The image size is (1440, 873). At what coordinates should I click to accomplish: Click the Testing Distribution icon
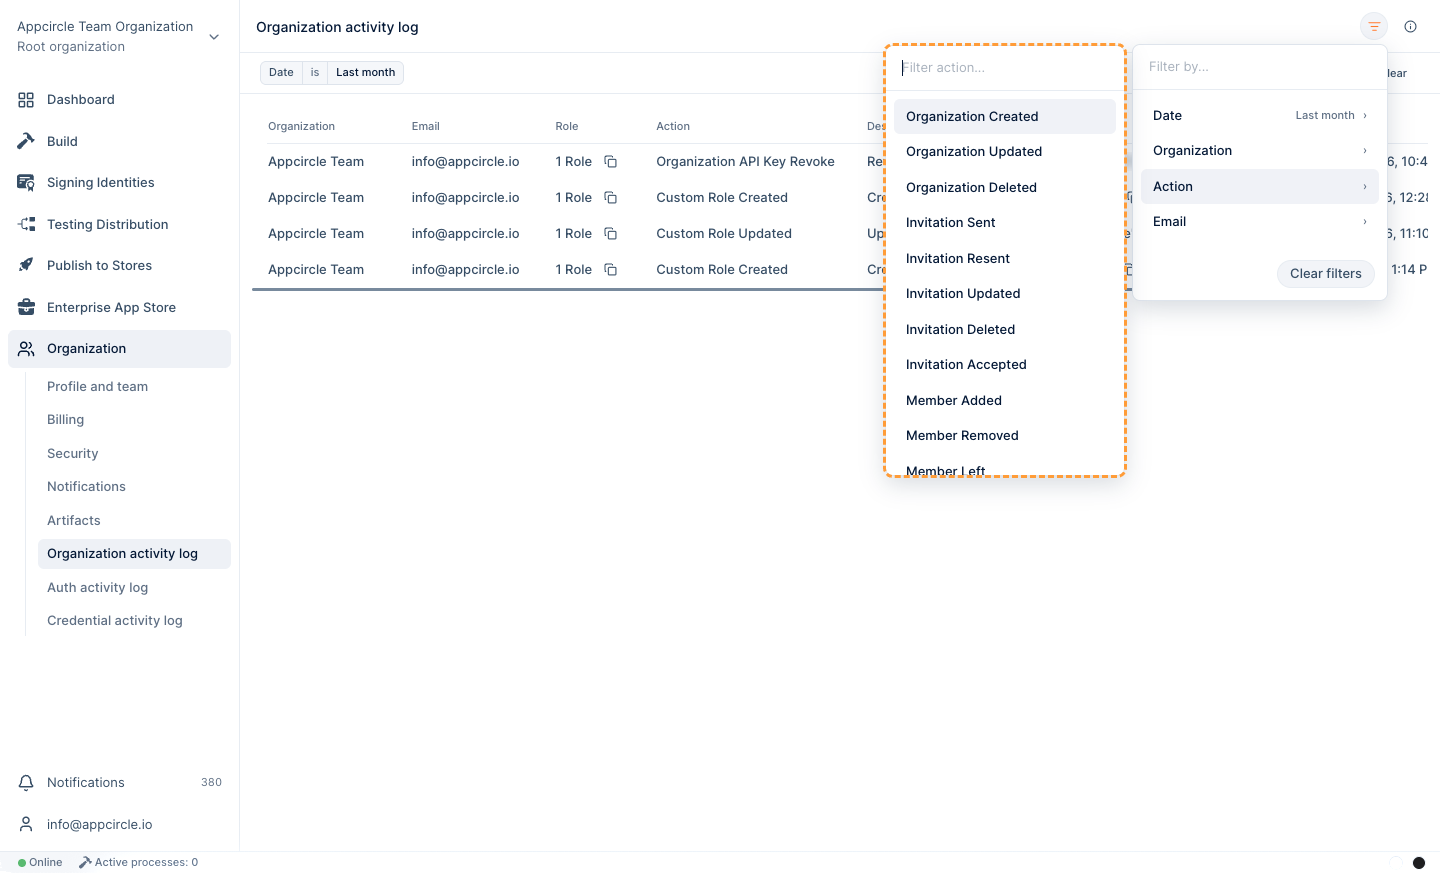[26, 224]
